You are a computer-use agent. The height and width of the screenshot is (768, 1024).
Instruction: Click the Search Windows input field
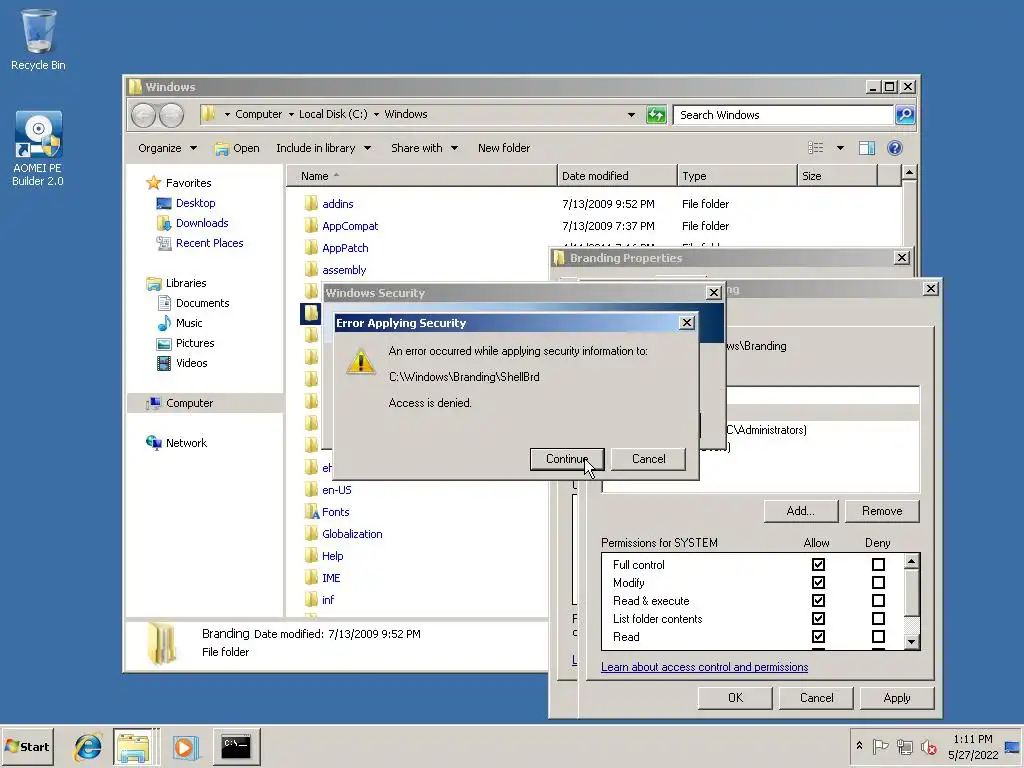click(783, 115)
